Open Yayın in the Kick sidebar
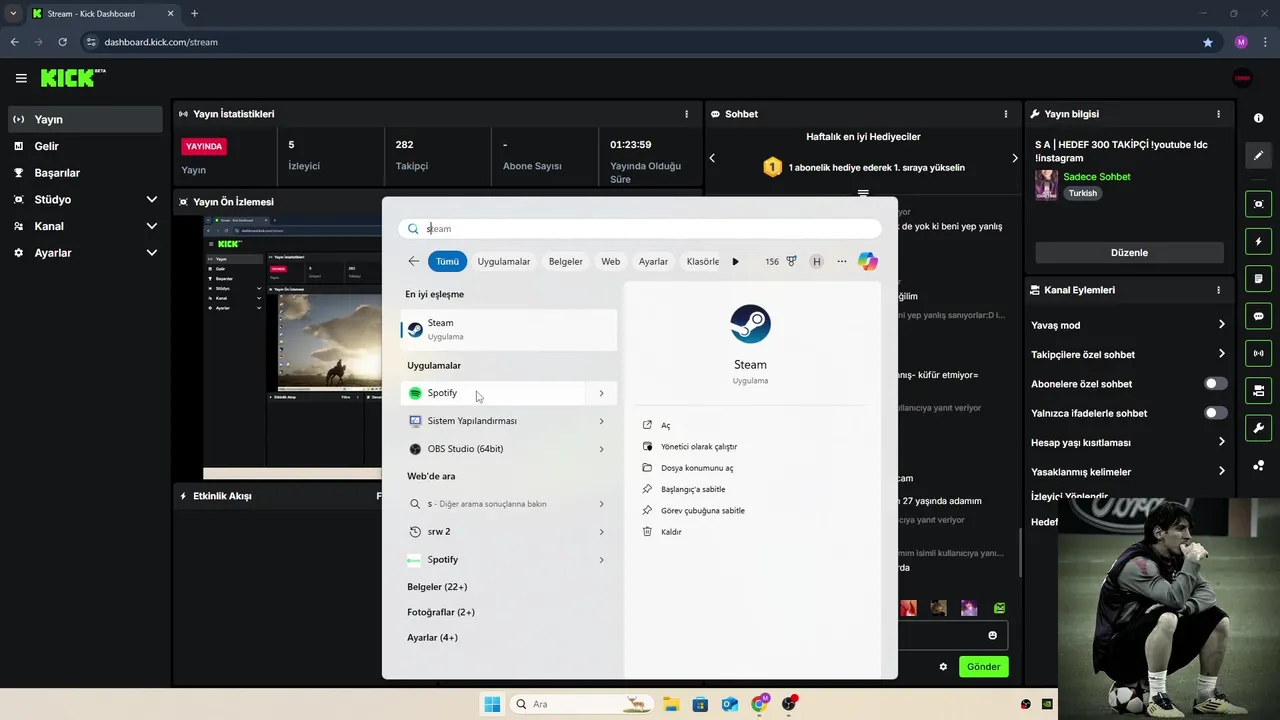This screenshot has height=720, width=1280. tap(85, 119)
